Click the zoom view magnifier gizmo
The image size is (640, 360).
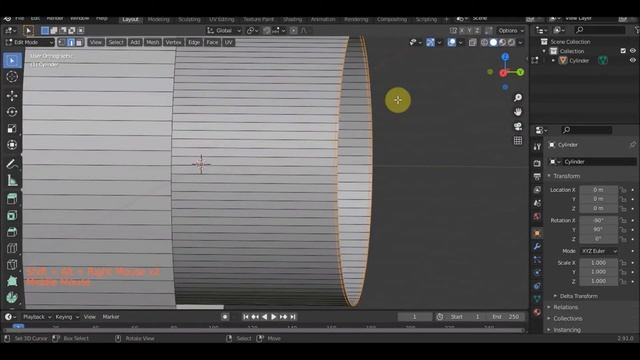pyautogui.click(x=518, y=98)
